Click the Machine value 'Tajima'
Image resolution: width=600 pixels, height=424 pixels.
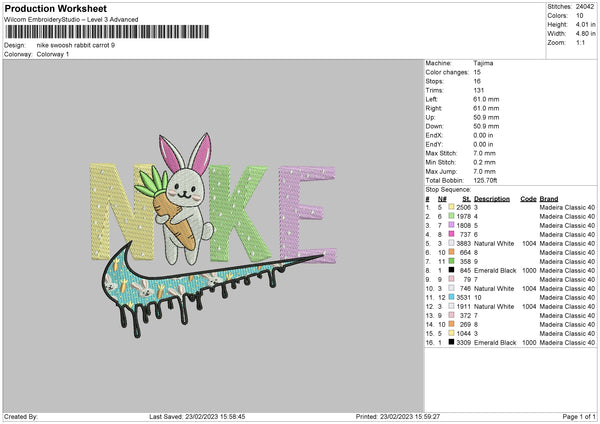(x=483, y=63)
